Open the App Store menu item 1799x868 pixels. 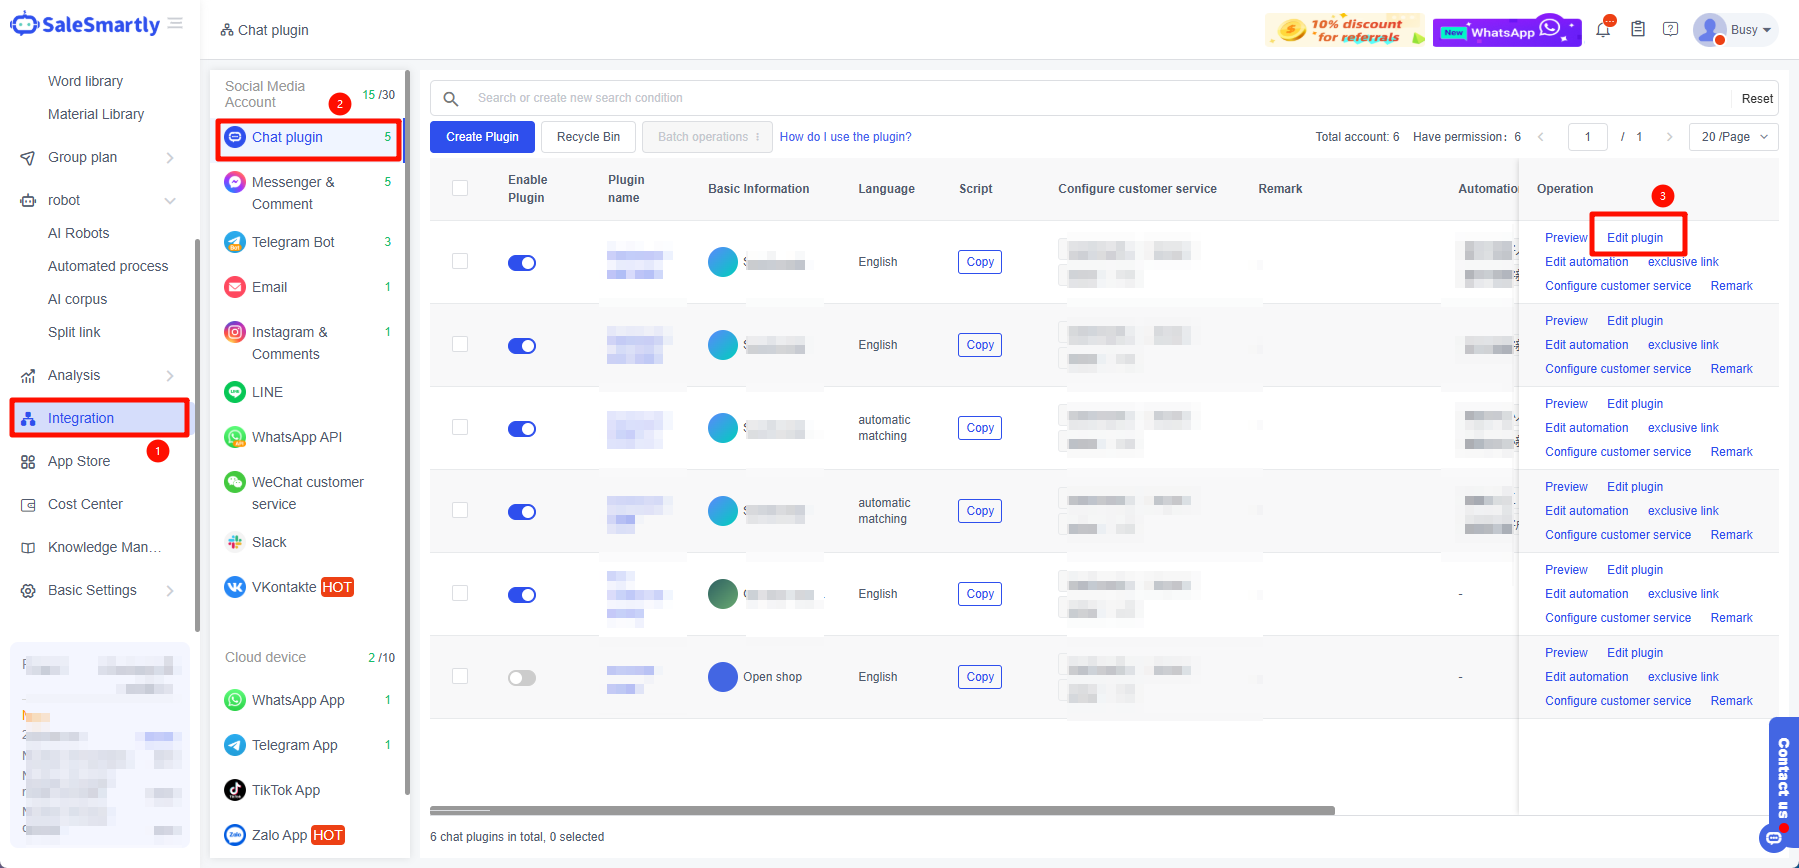pyautogui.click(x=79, y=461)
